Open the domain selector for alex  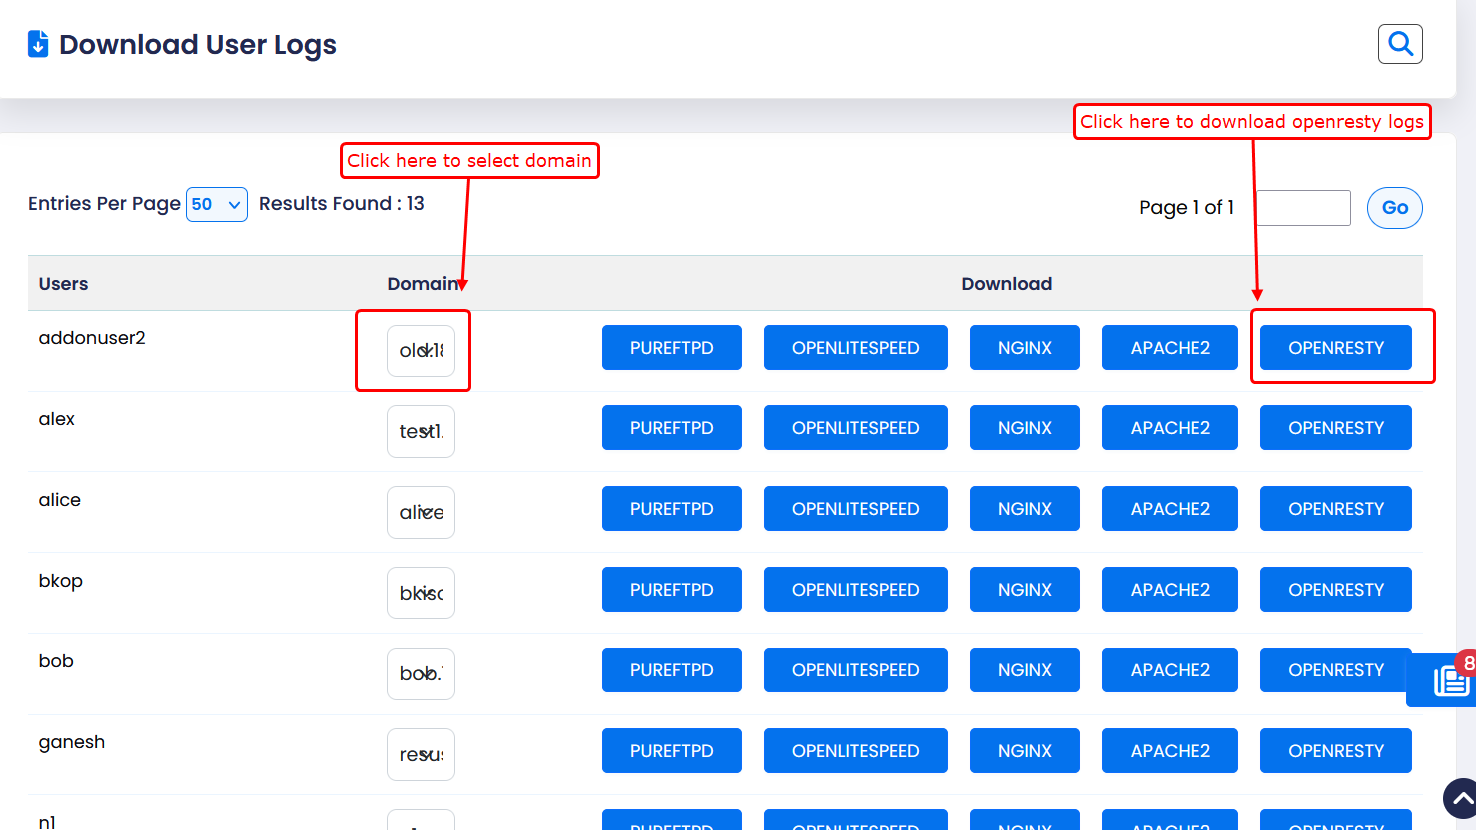click(421, 432)
